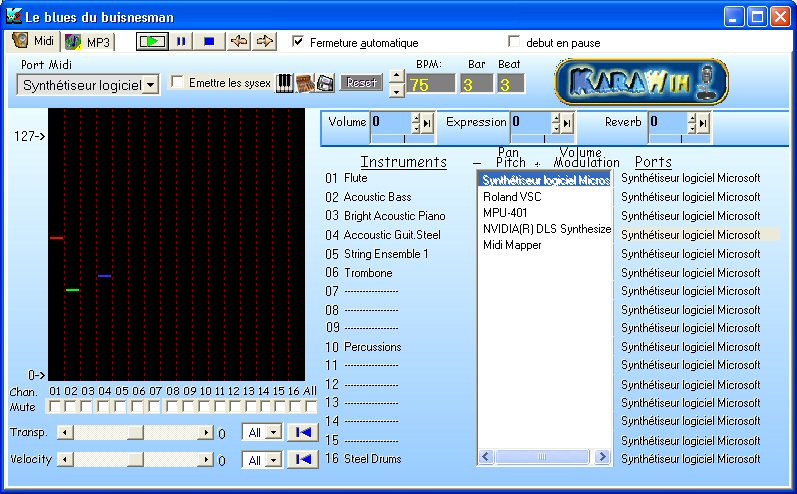Click the Reset button
This screenshot has width=797, height=494.
point(361,82)
